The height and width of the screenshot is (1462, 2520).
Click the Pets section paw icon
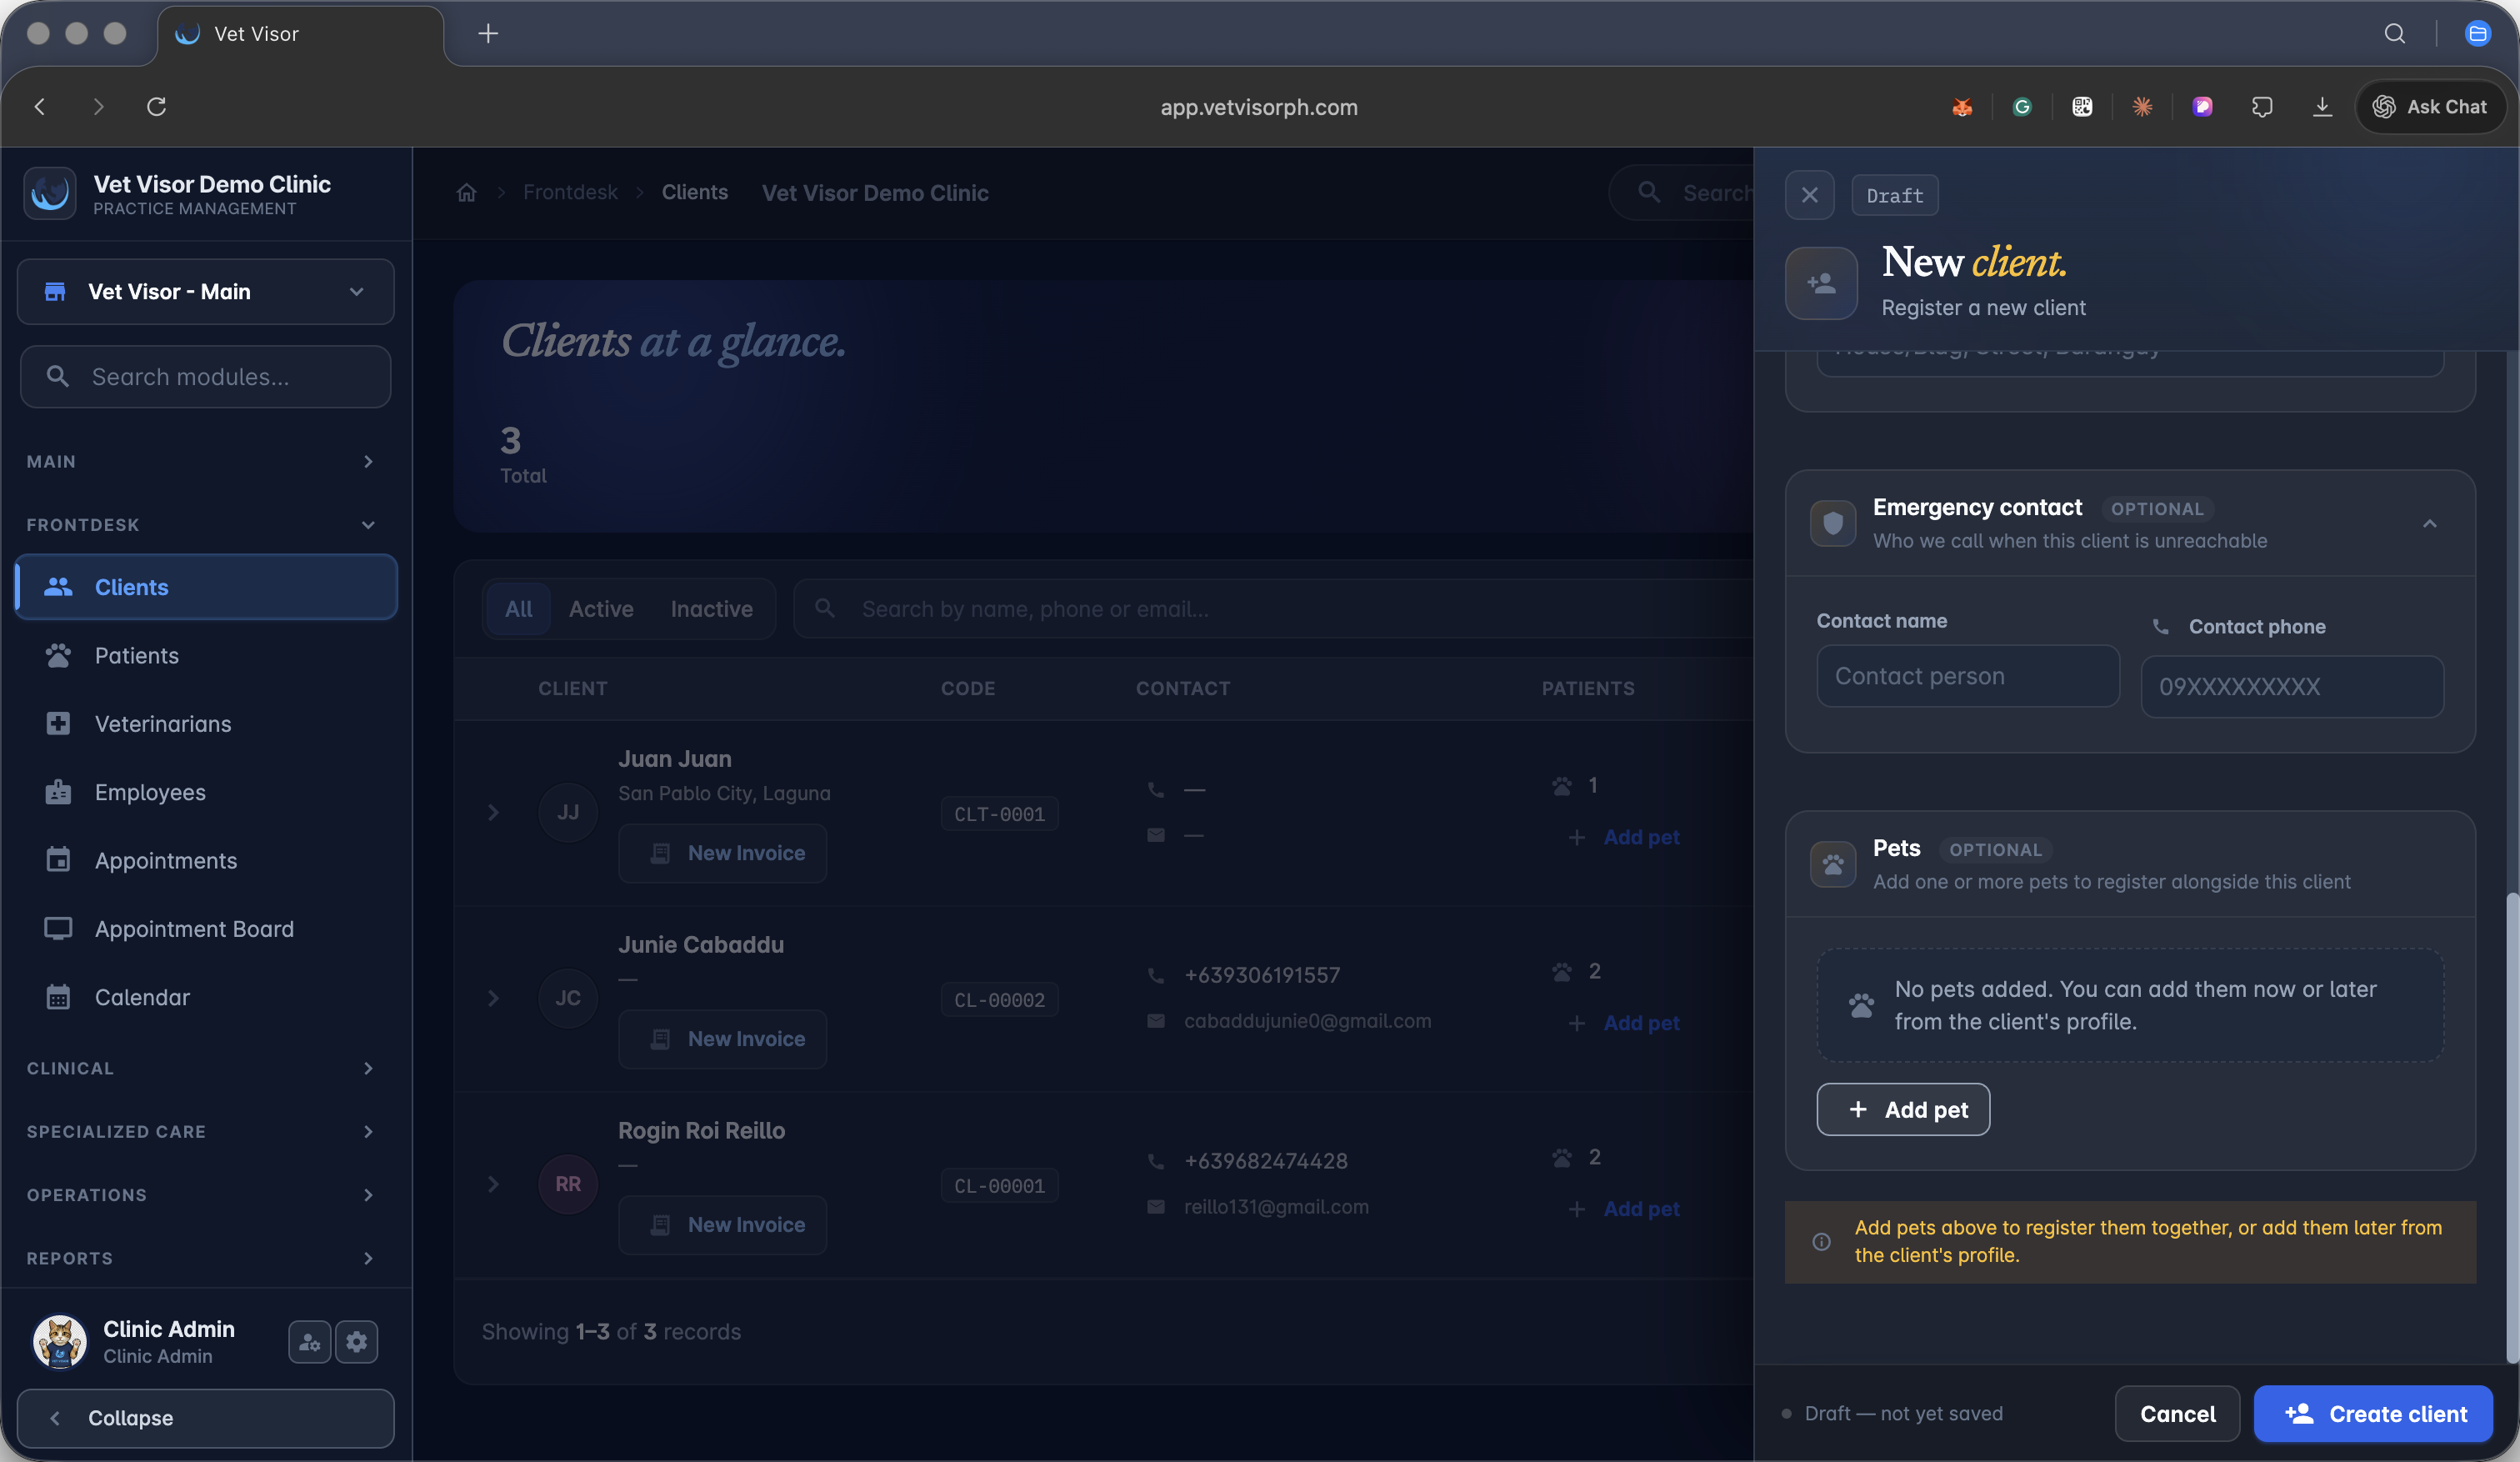(1833, 864)
